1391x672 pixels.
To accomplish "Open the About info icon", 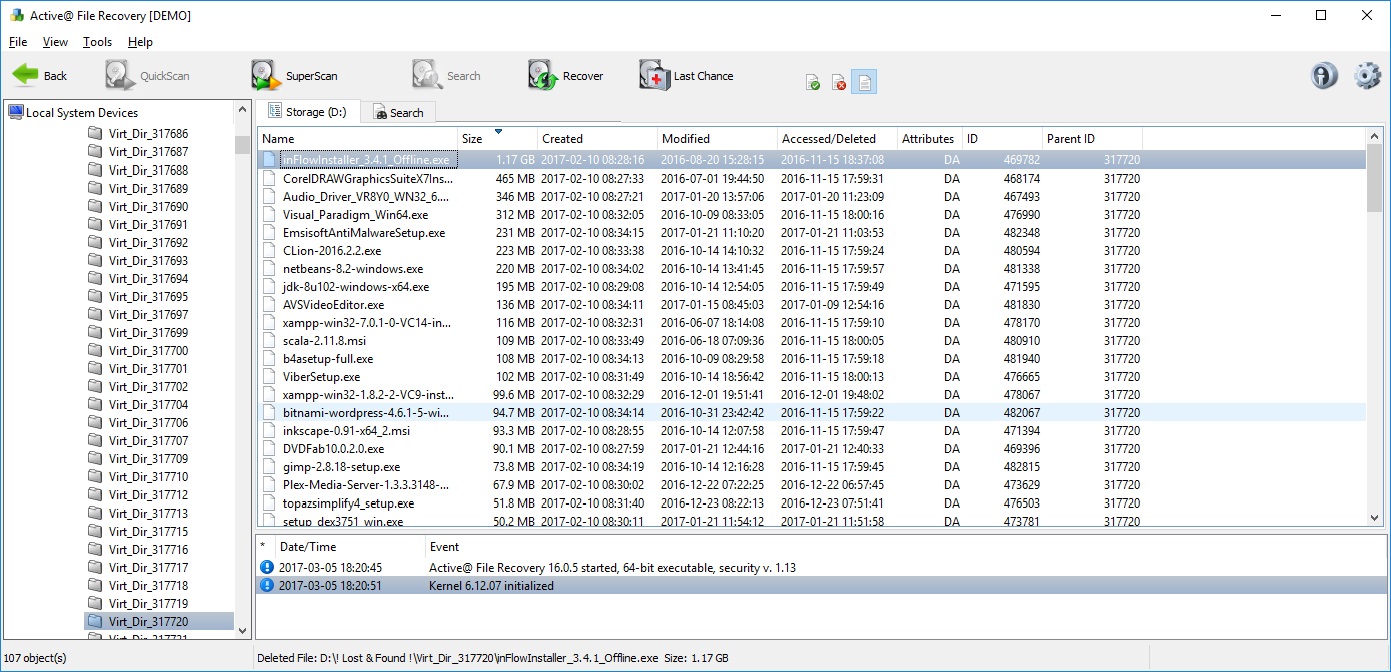I will (x=1323, y=75).
